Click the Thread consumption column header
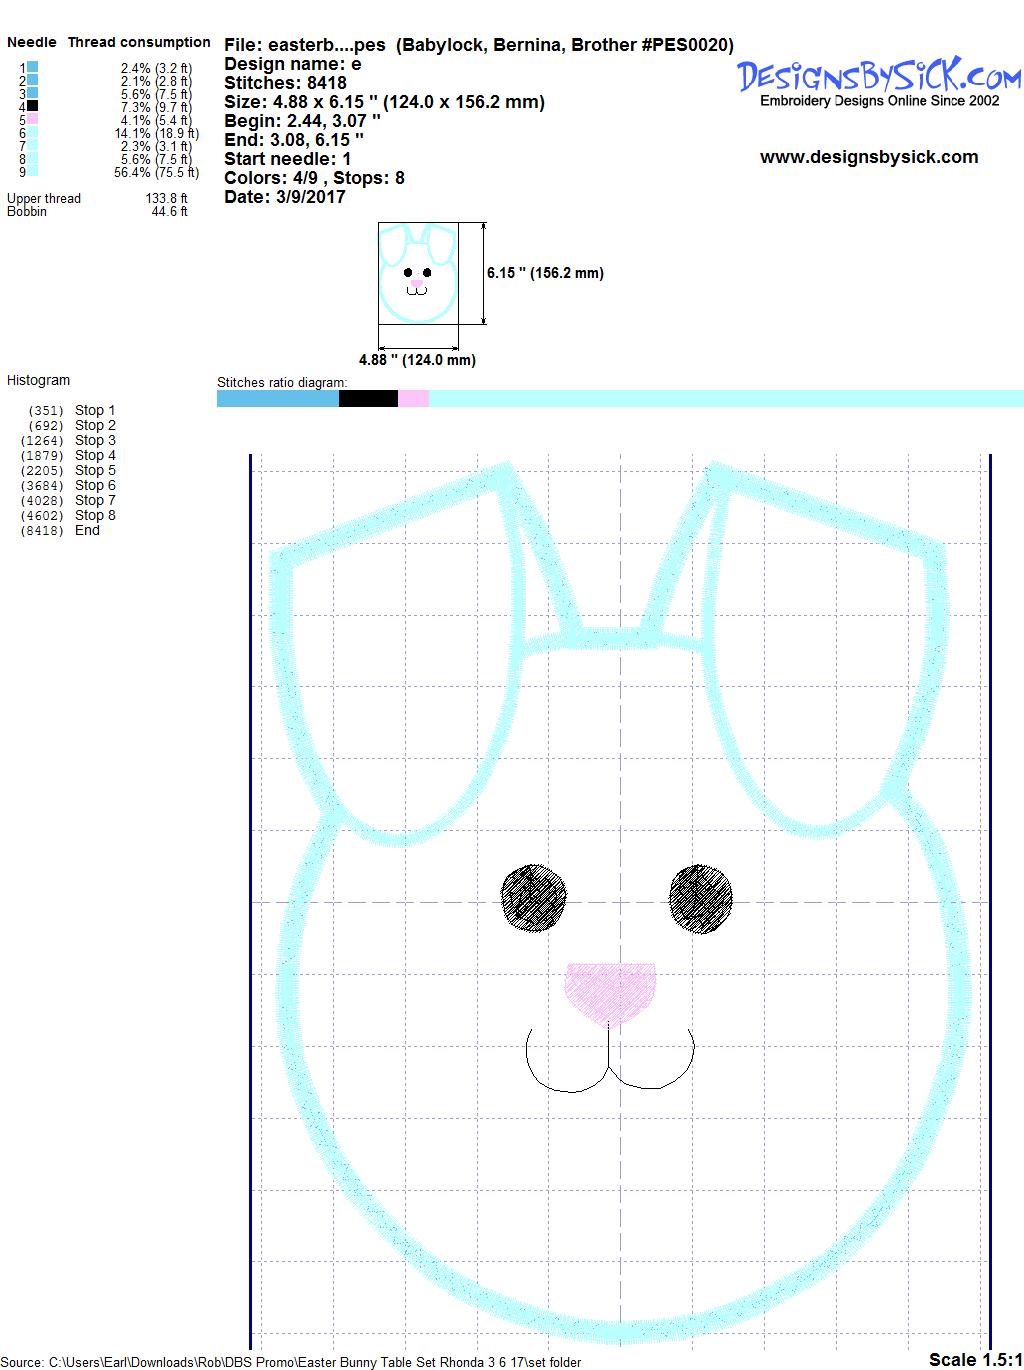 (x=139, y=42)
